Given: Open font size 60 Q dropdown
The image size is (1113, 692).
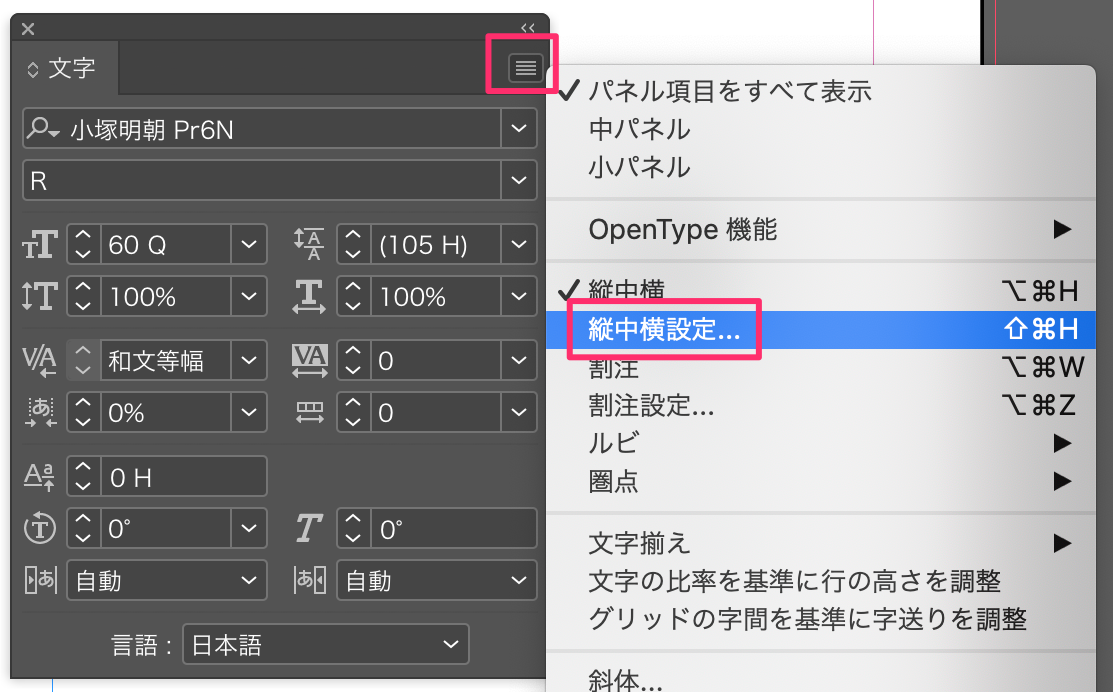Looking at the screenshot, I should [248, 244].
